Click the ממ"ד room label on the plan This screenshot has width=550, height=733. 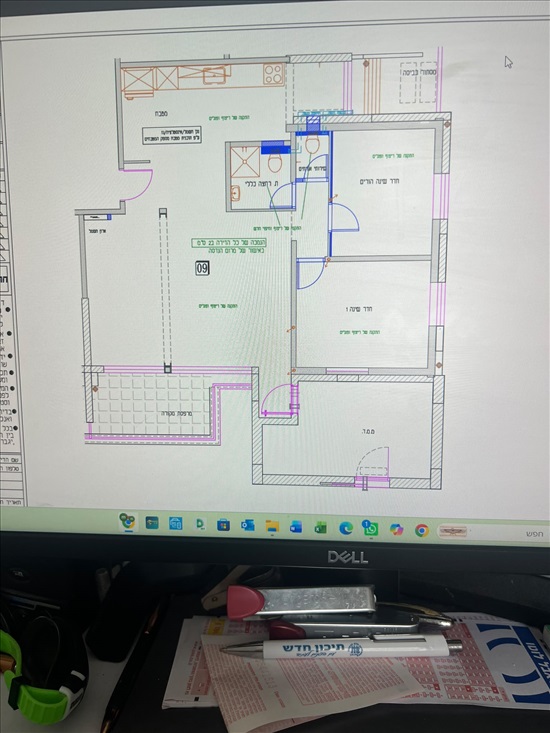(367, 431)
